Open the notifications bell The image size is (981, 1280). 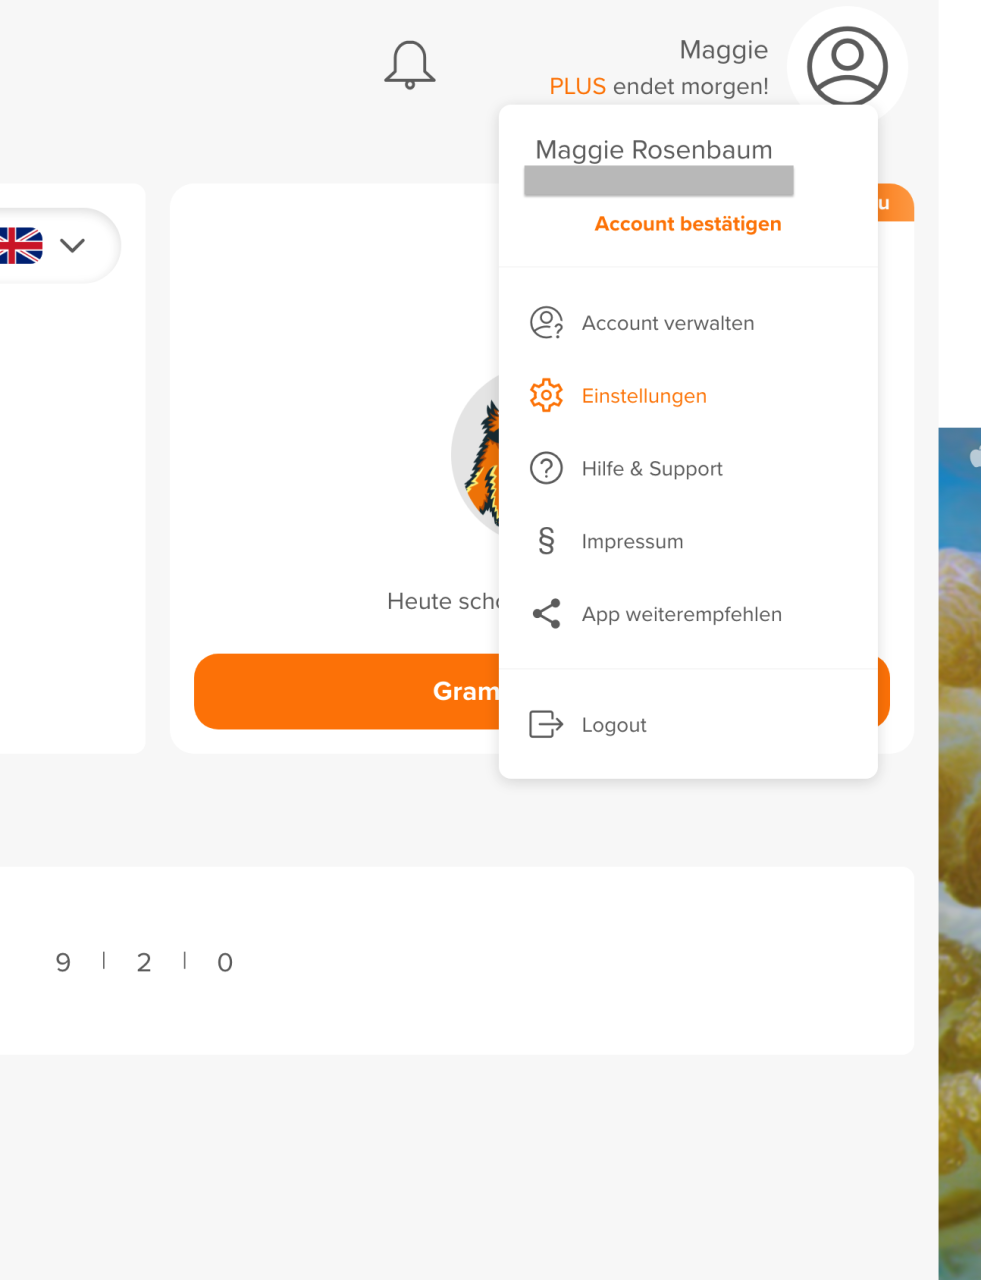point(410,65)
